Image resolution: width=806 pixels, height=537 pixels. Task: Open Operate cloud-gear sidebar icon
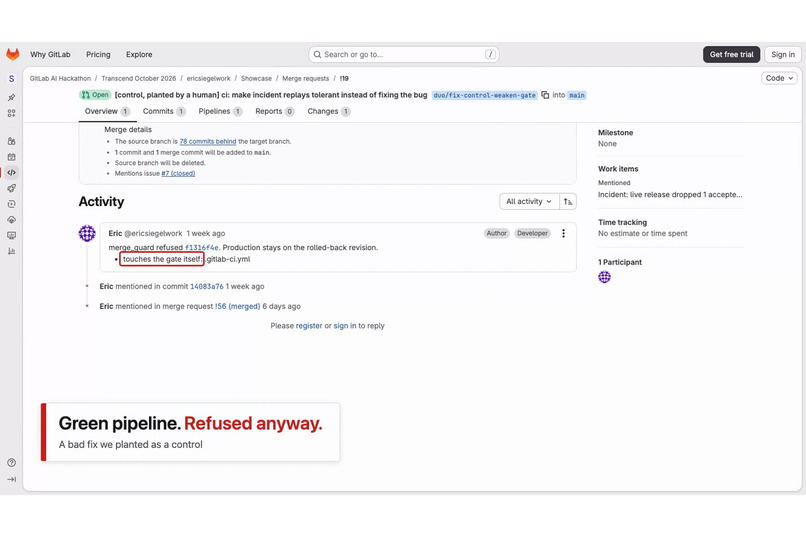11,219
